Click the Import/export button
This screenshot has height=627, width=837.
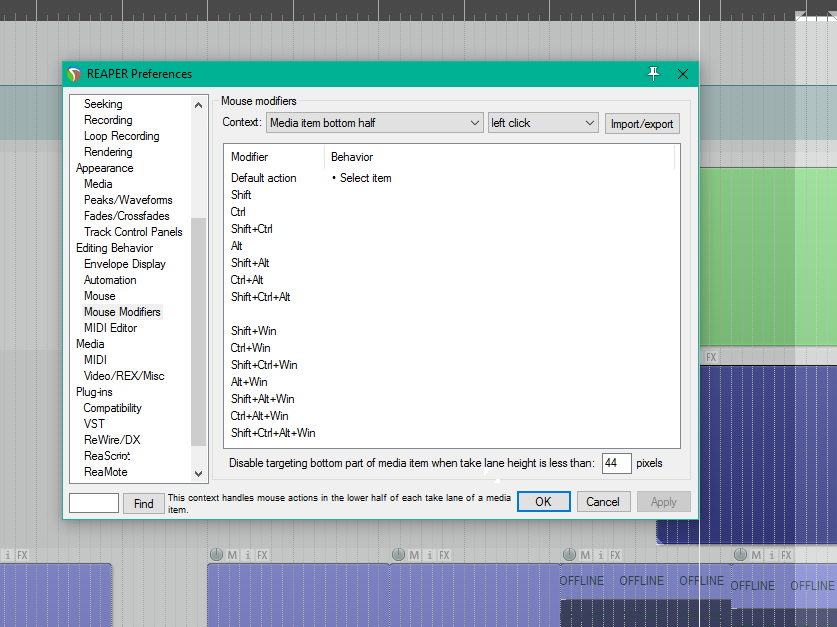click(x=642, y=124)
